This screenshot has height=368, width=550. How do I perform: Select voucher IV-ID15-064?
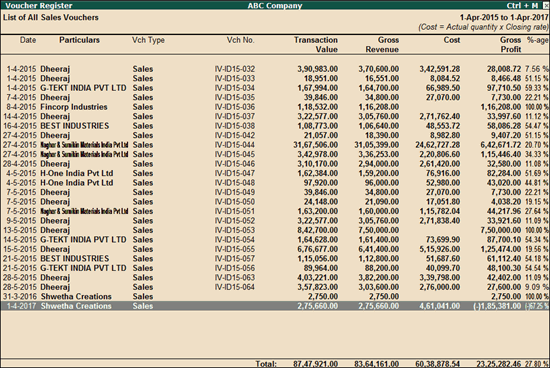pos(235,287)
